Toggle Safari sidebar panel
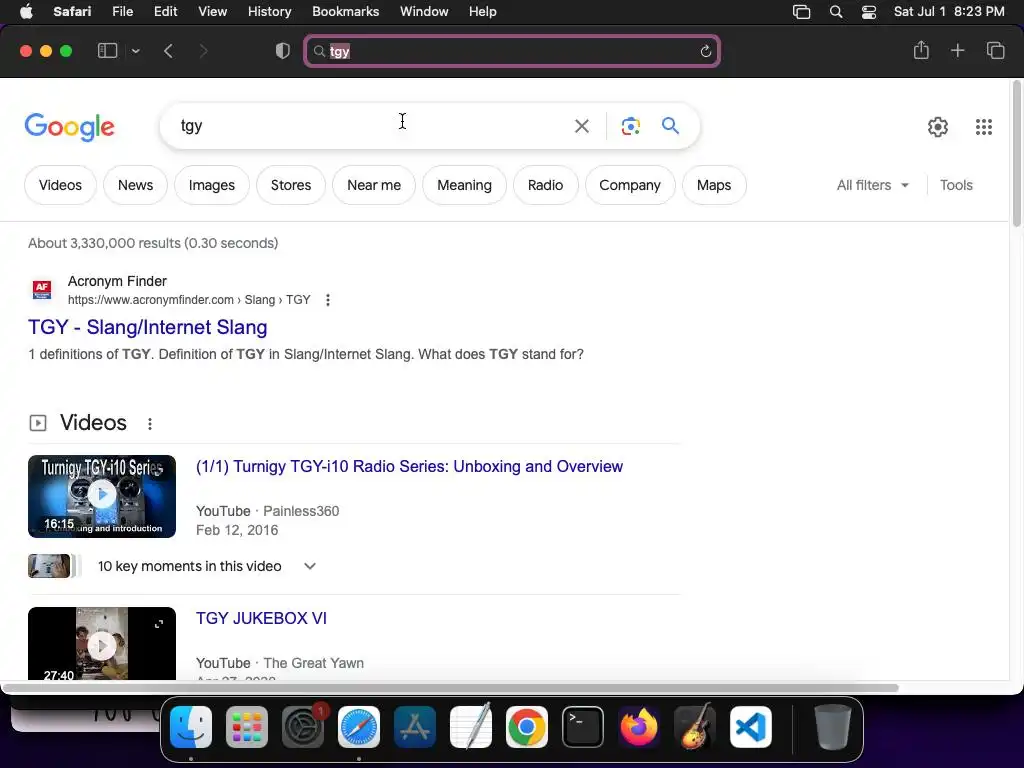The height and width of the screenshot is (768, 1024). pos(107,51)
